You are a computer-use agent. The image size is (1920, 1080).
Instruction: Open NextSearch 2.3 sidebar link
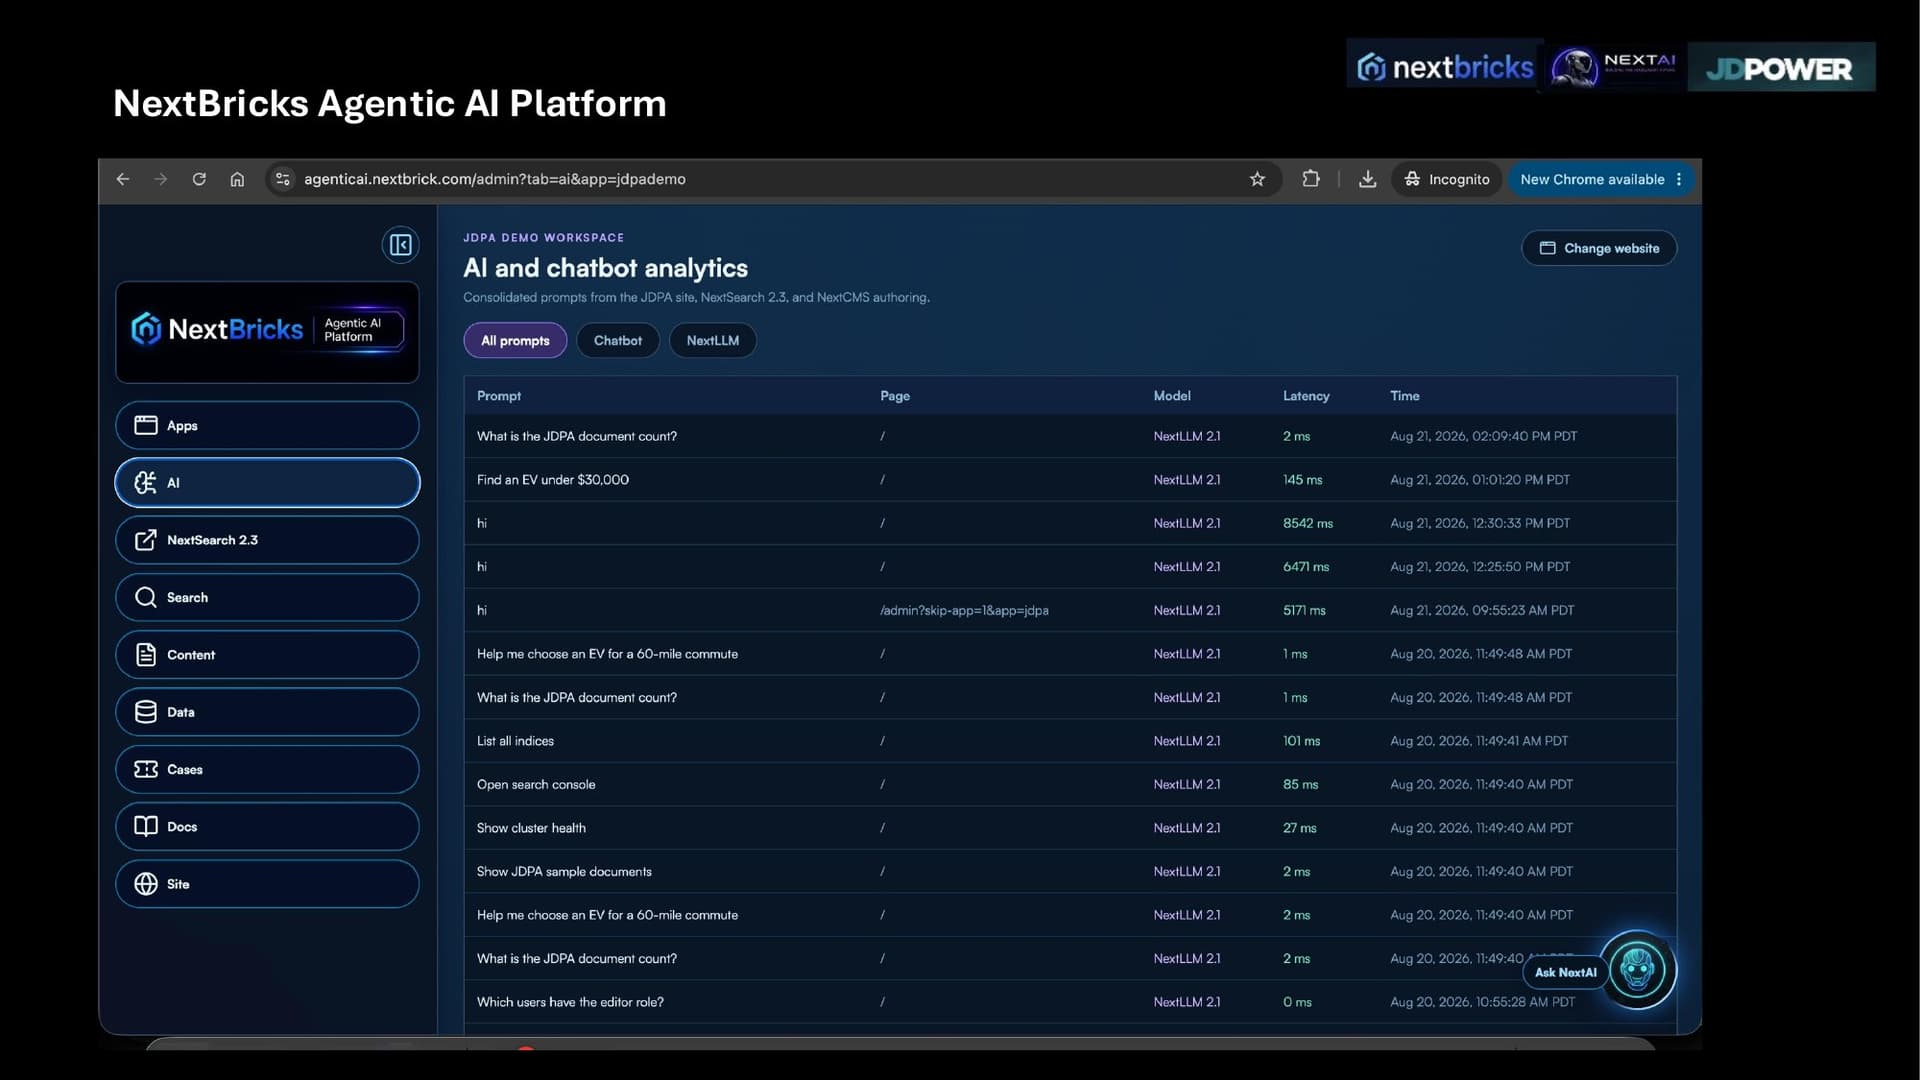click(267, 540)
